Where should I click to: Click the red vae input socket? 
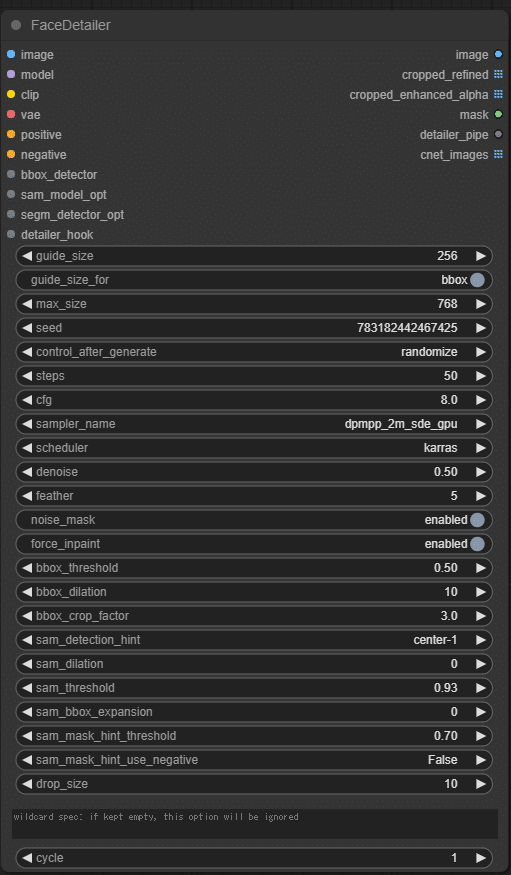pyautogui.click(x=11, y=115)
